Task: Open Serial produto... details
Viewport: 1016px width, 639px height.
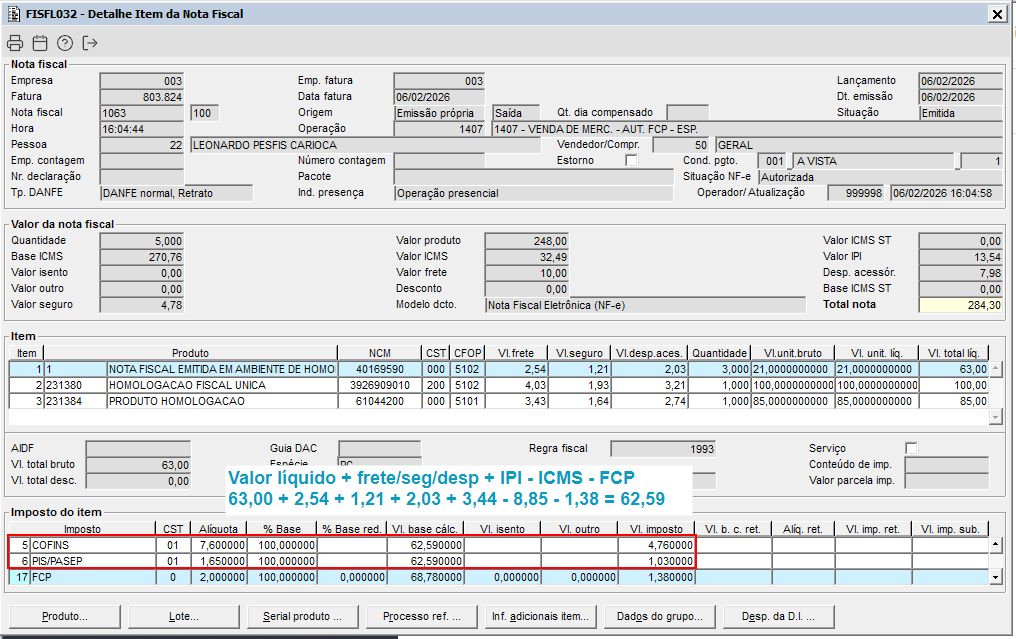Action: click(x=302, y=616)
